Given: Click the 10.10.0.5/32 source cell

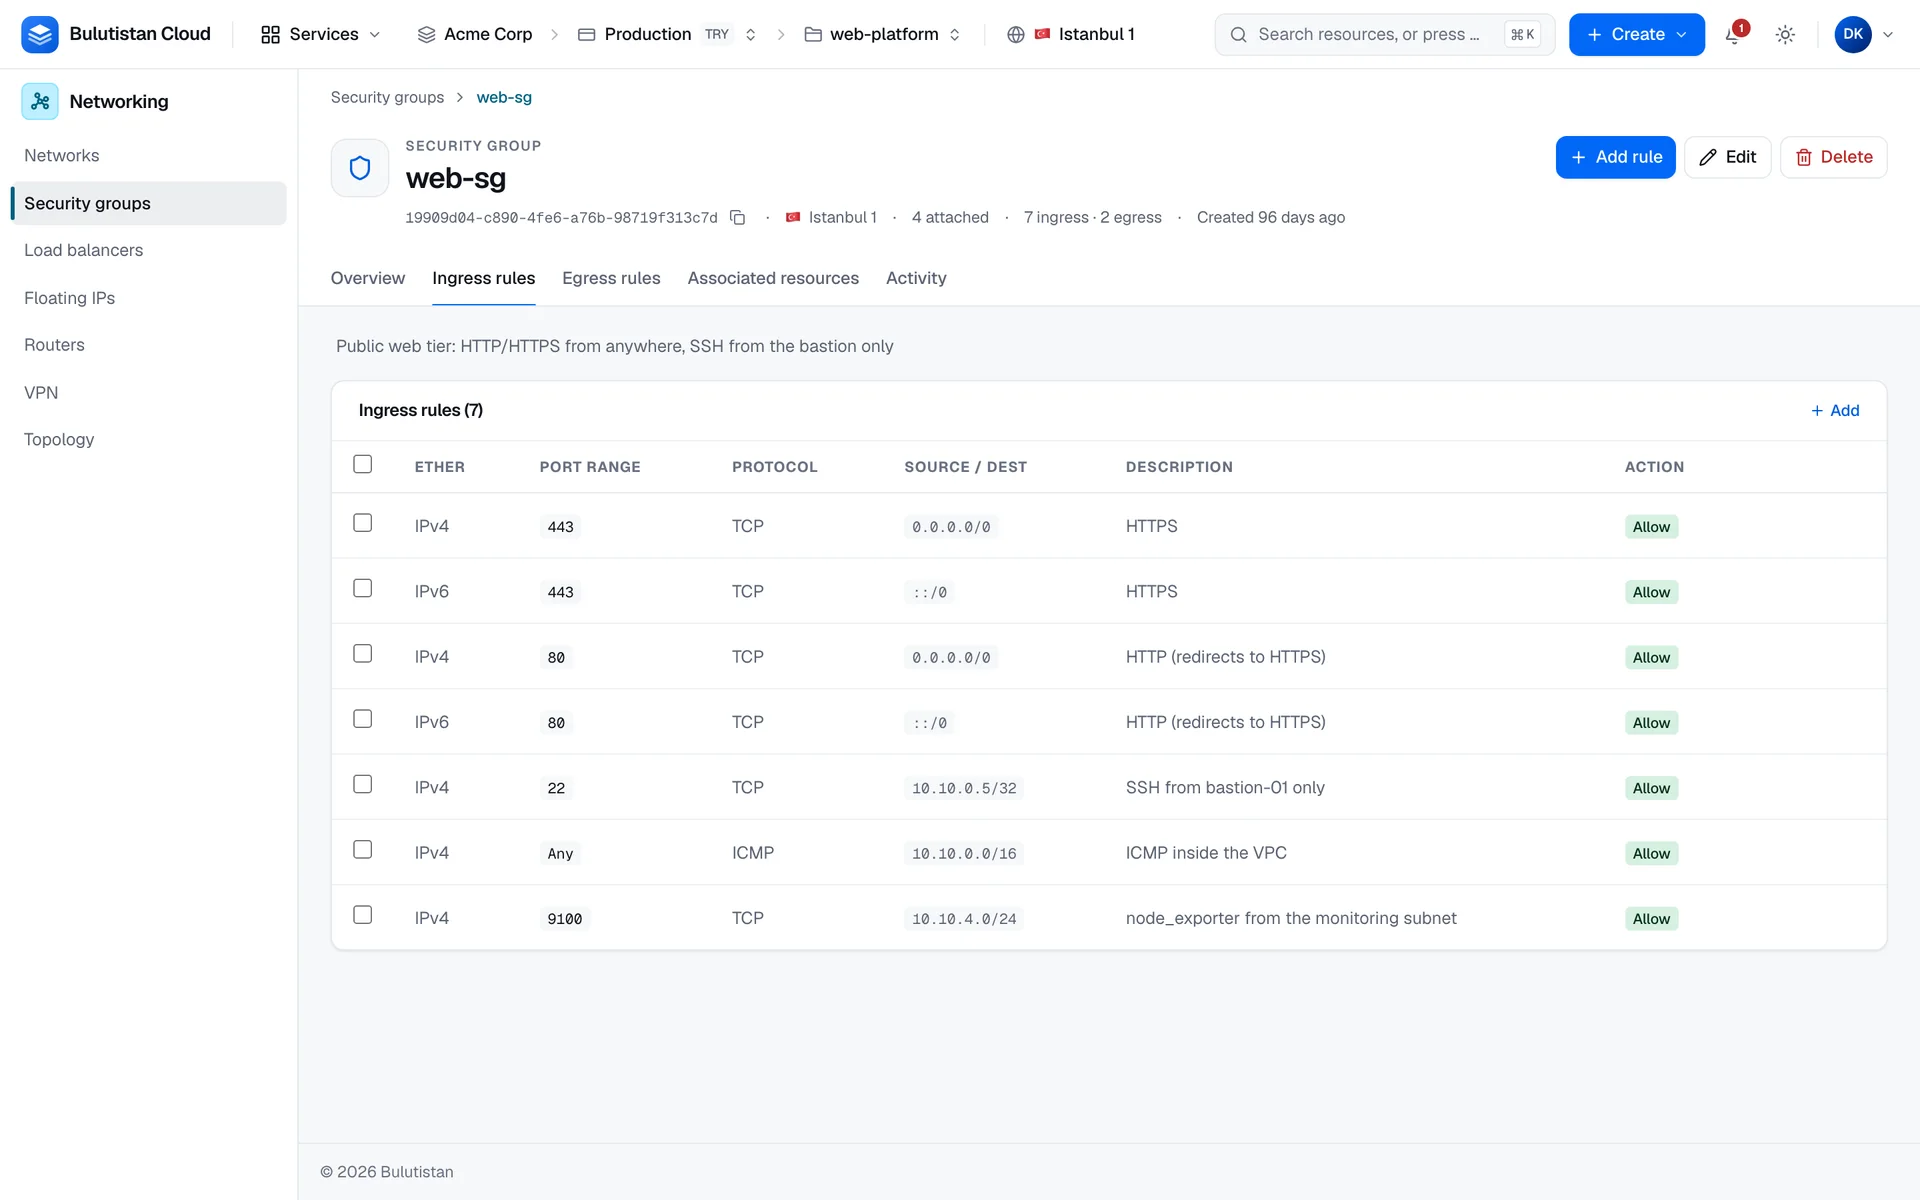Looking at the screenshot, I should [x=964, y=788].
